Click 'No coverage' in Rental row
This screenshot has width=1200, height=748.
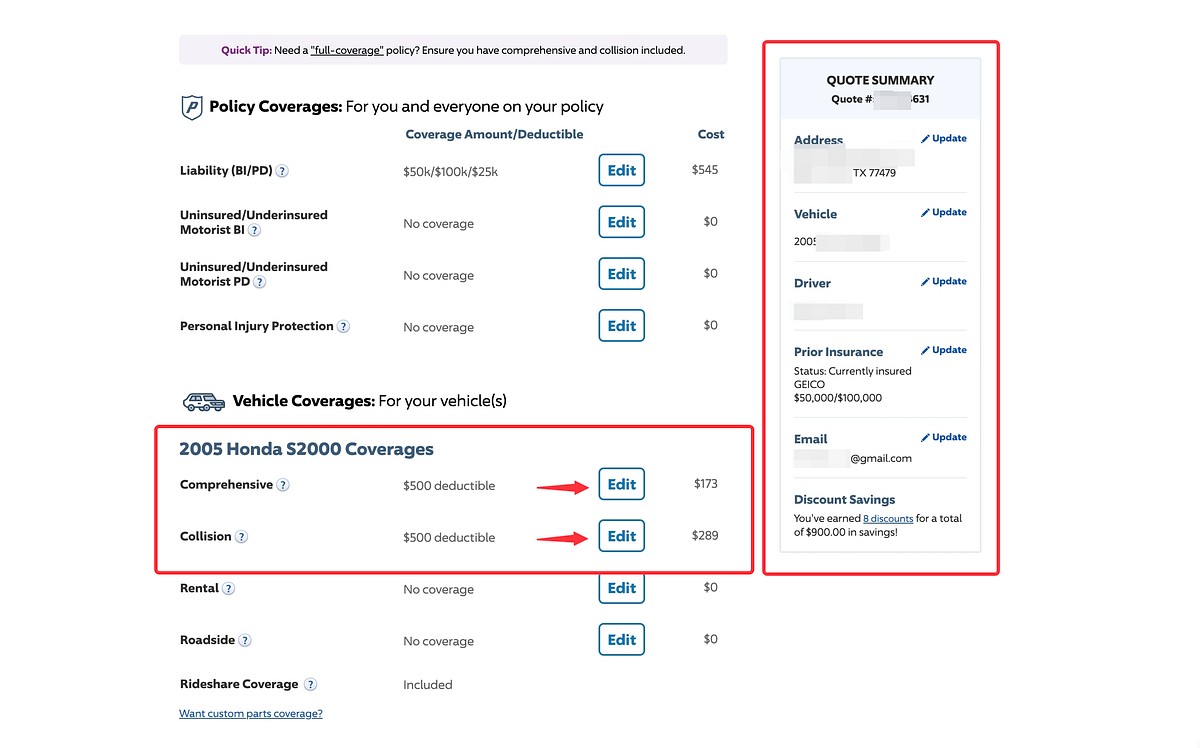tap(439, 590)
